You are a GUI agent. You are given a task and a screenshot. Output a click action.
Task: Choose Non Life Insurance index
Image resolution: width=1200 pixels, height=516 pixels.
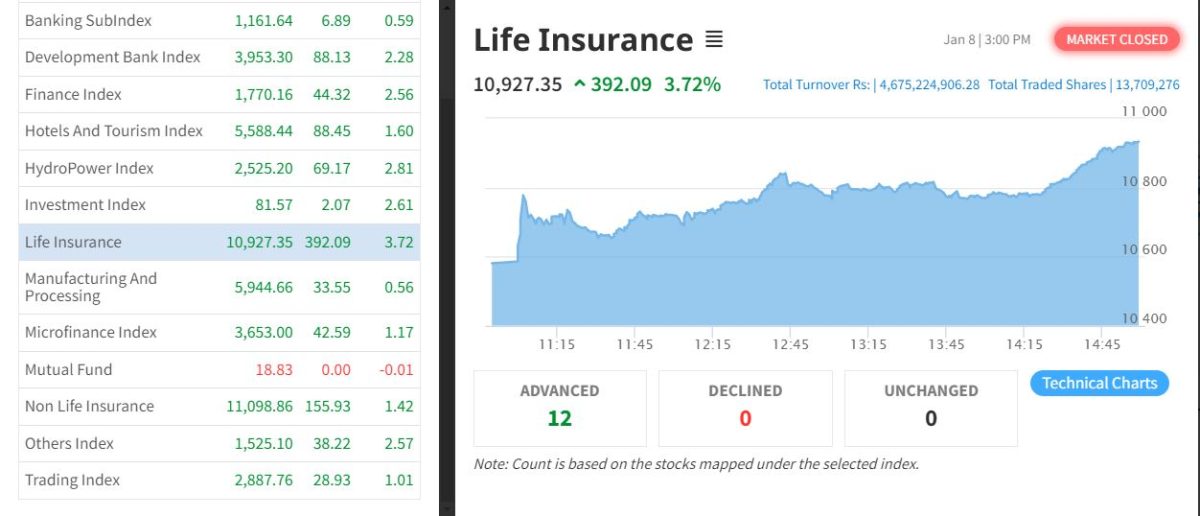coord(89,406)
